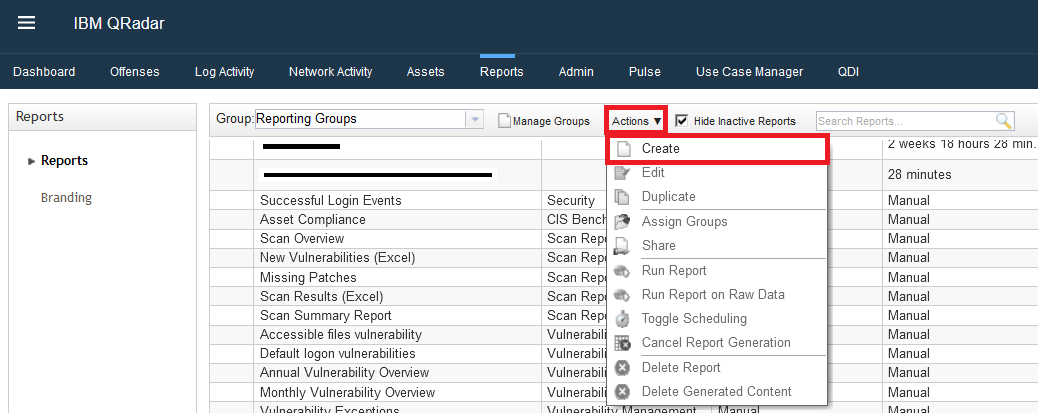Switch to the Reports tab
The height and width of the screenshot is (413, 1038).
click(502, 71)
